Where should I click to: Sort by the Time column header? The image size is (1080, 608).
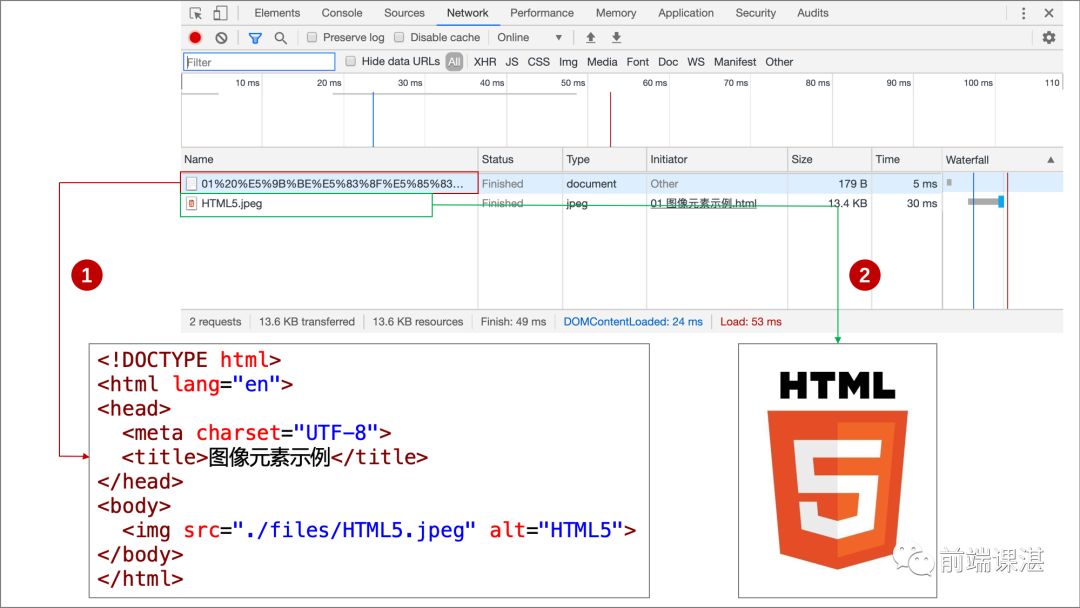tap(906, 160)
